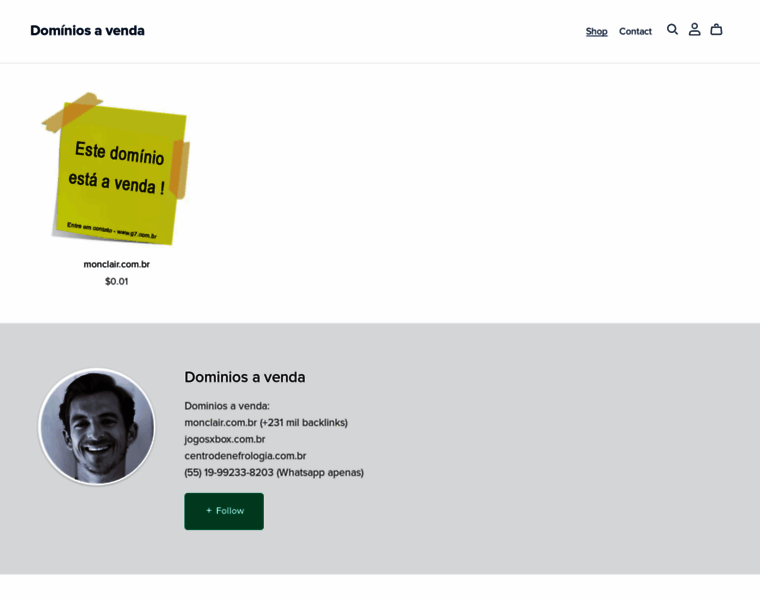Click the Whatsapp phone number line
The height and width of the screenshot is (600, 760).
tap(274, 473)
